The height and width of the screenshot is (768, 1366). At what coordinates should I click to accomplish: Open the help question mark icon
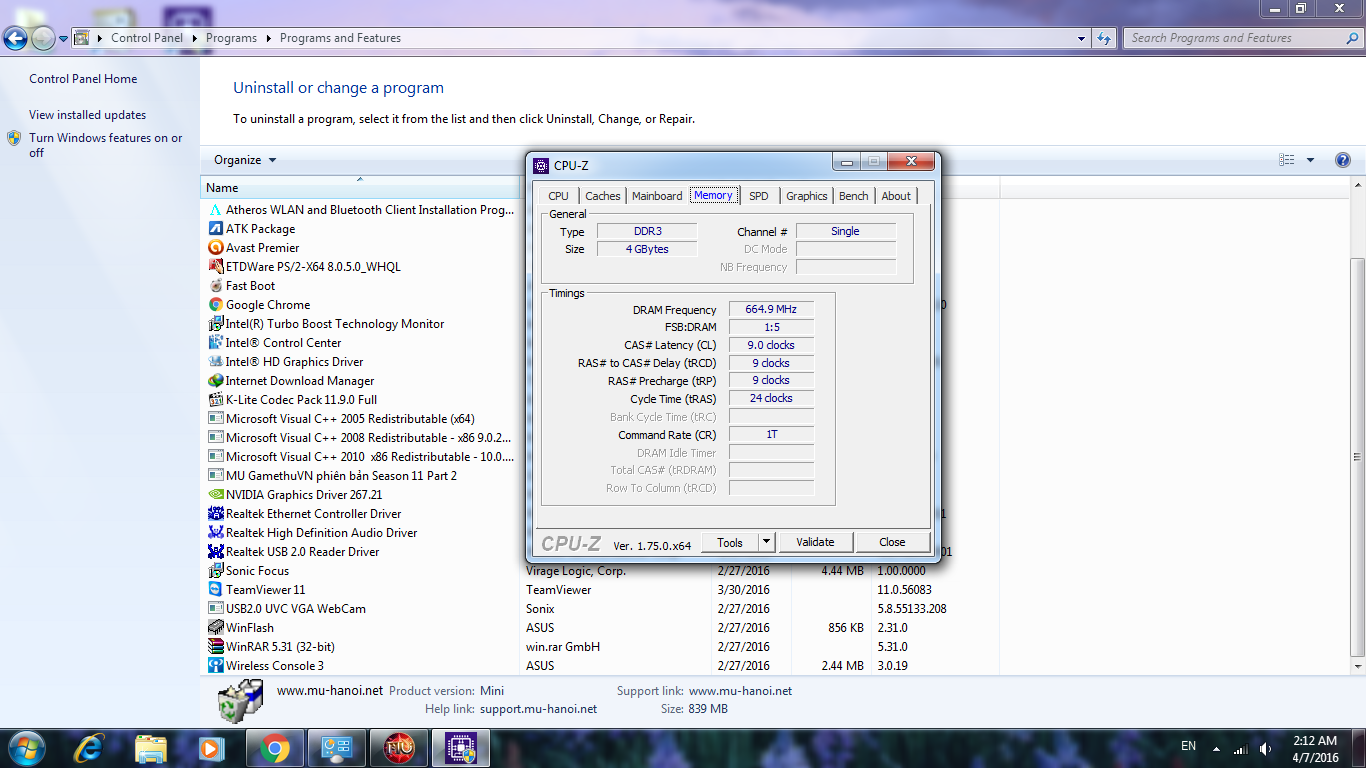[1342, 160]
